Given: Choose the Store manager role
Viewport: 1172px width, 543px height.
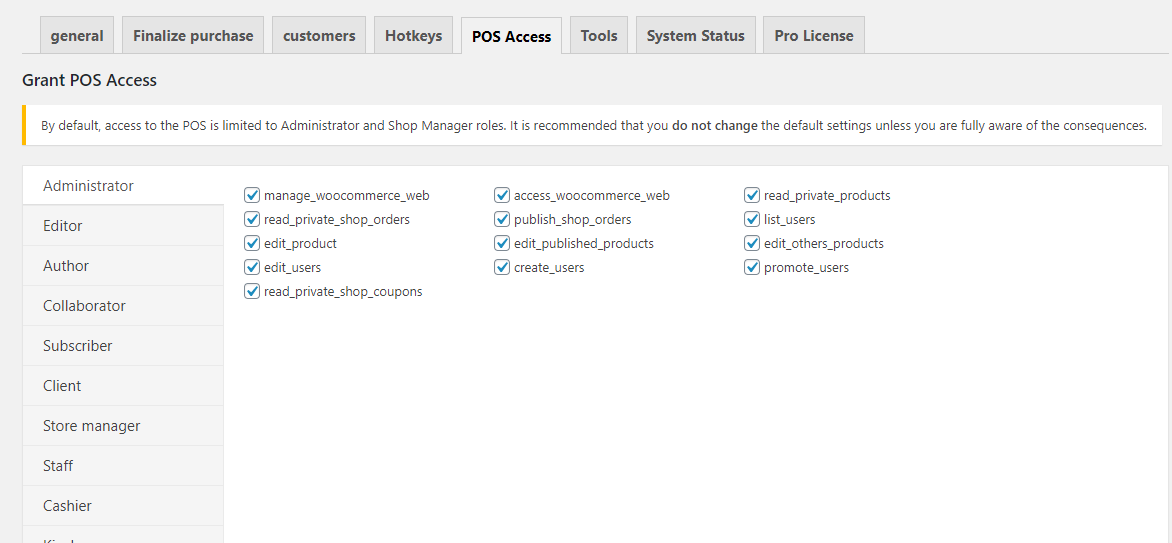Looking at the screenshot, I should 92,426.
